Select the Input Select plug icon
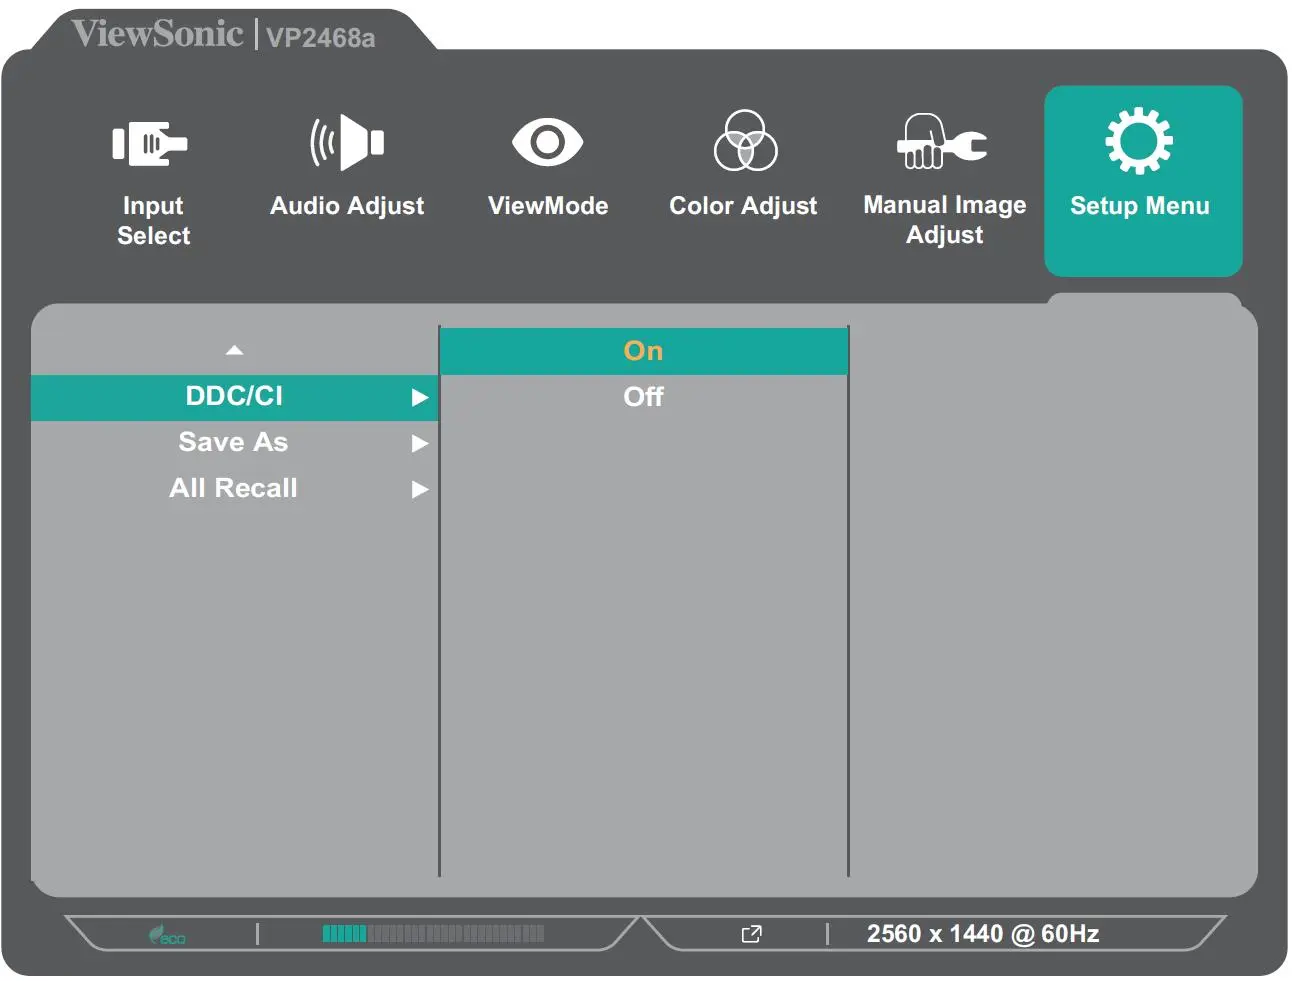The height and width of the screenshot is (981, 1292). click(150, 143)
